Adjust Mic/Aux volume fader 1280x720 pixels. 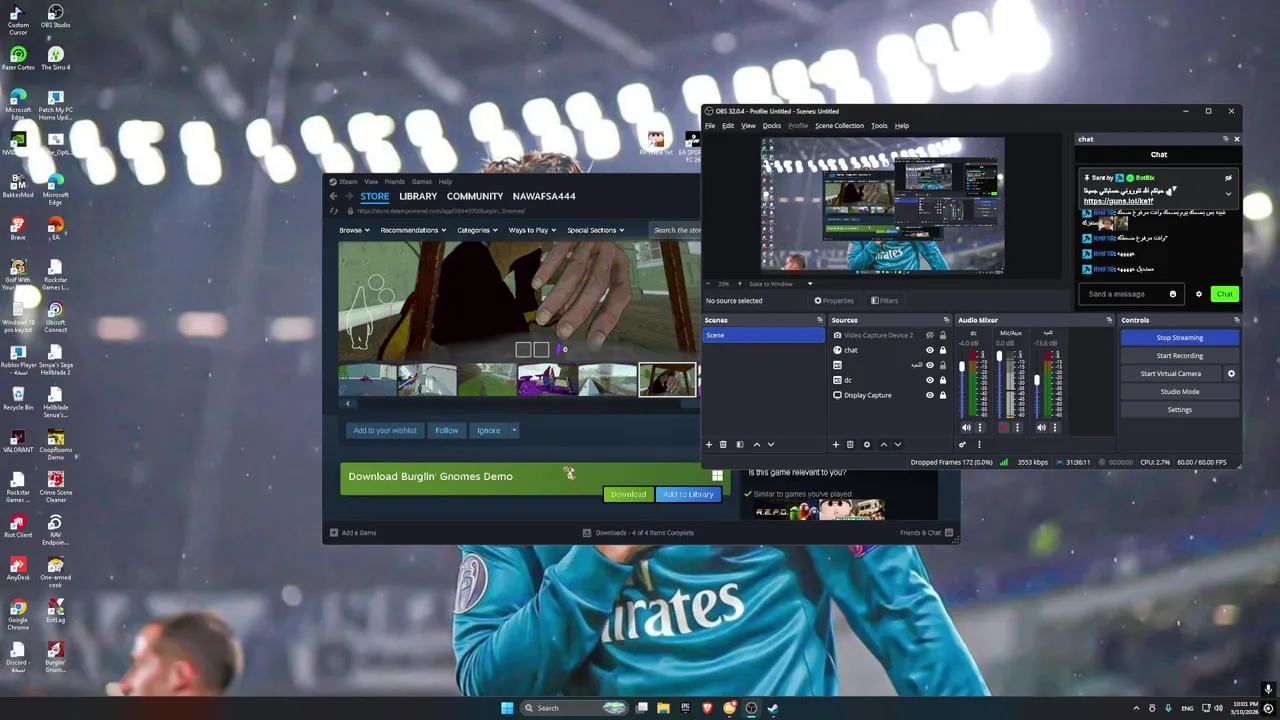pyautogui.click(x=999, y=357)
